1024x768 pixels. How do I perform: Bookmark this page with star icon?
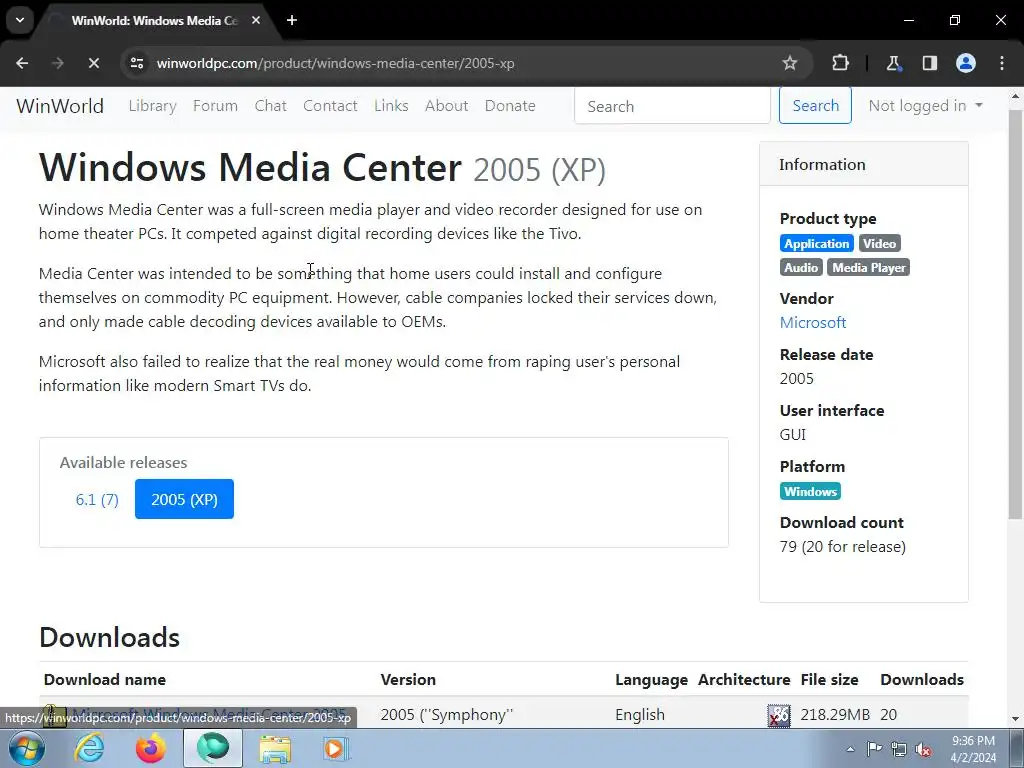pos(790,63)
